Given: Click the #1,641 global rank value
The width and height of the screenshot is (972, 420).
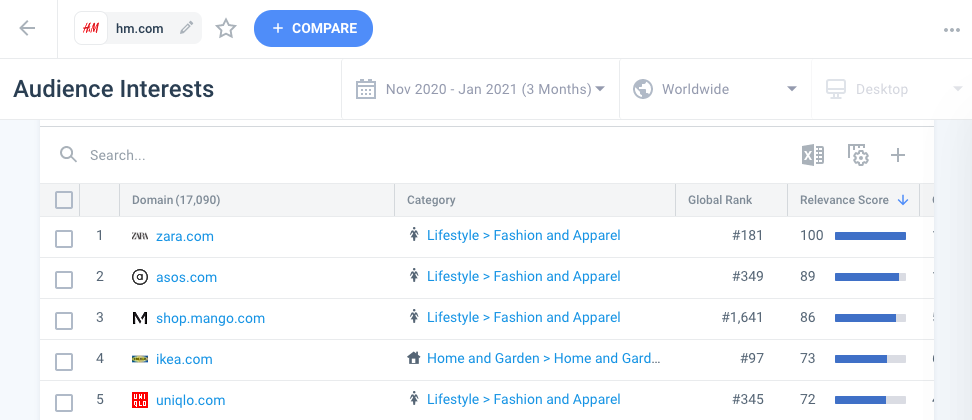Looking at the screenshot, I should [742, 317].
